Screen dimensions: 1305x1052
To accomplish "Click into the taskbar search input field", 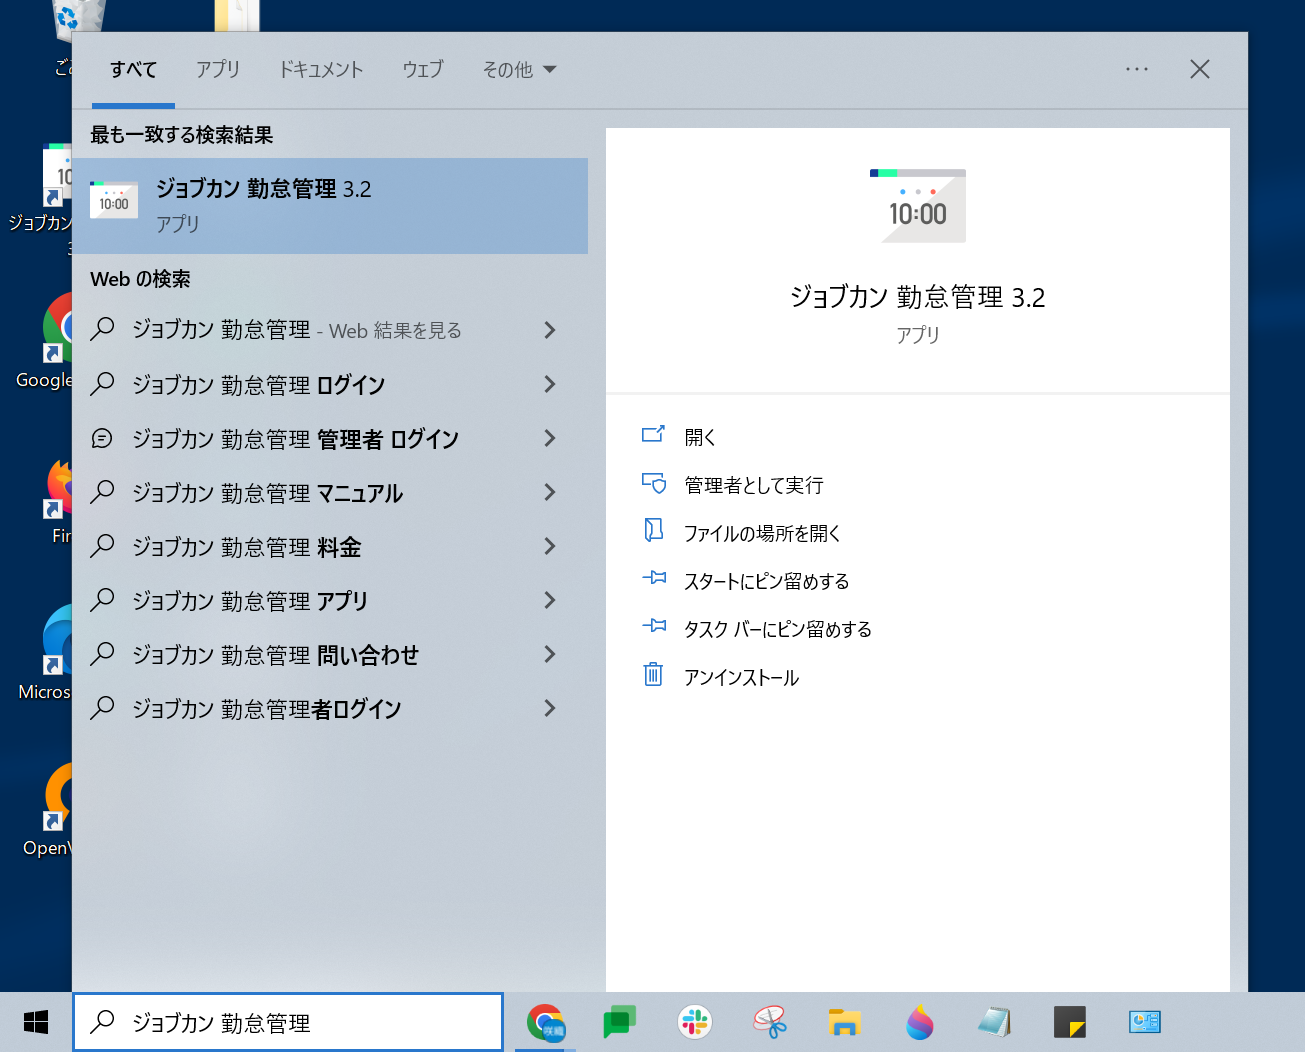I will pyautogui.click(x=288, y=1022).
